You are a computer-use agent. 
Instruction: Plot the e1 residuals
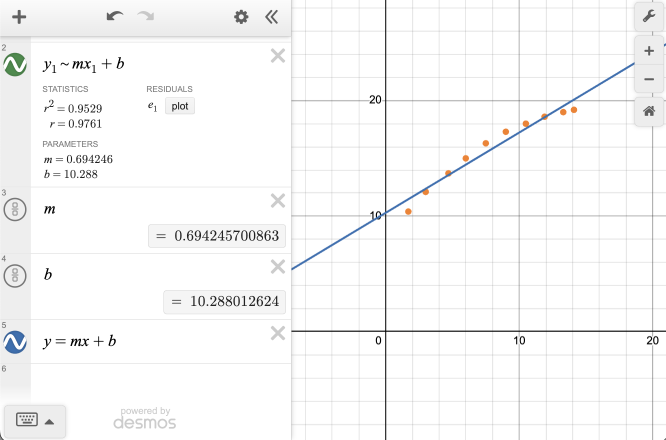[x=180, y=106]
